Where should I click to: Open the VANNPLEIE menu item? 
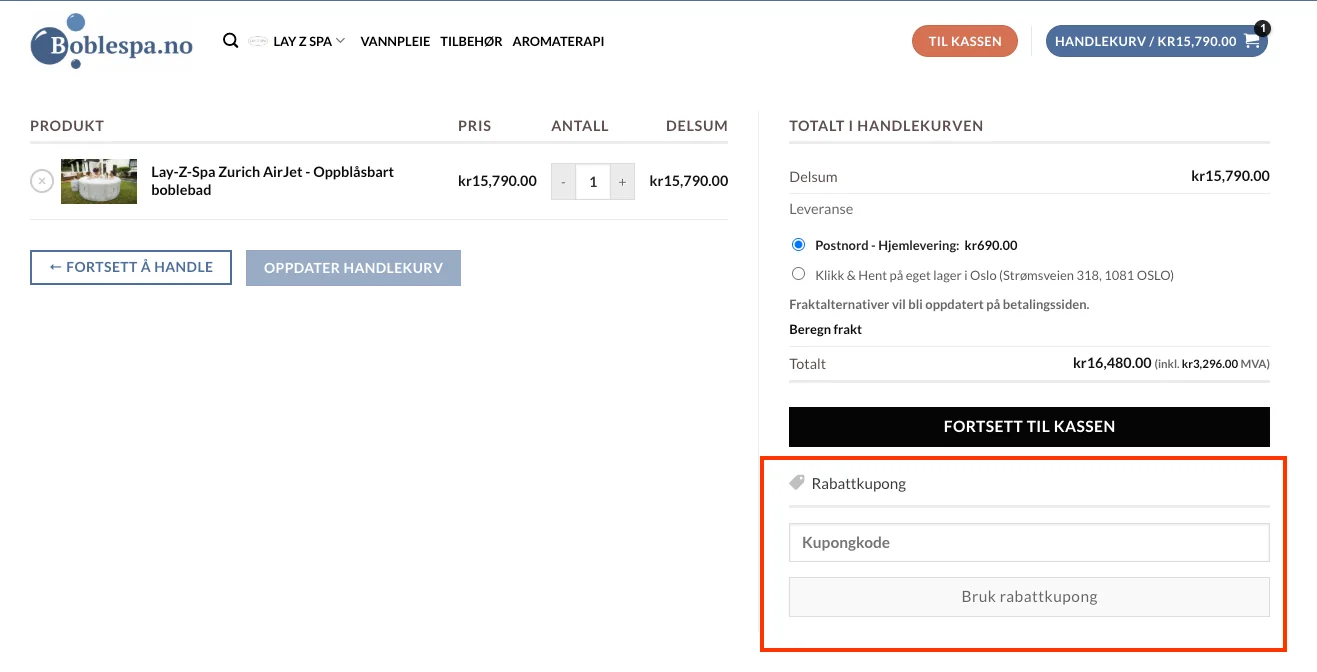click(x=395, y=41)
